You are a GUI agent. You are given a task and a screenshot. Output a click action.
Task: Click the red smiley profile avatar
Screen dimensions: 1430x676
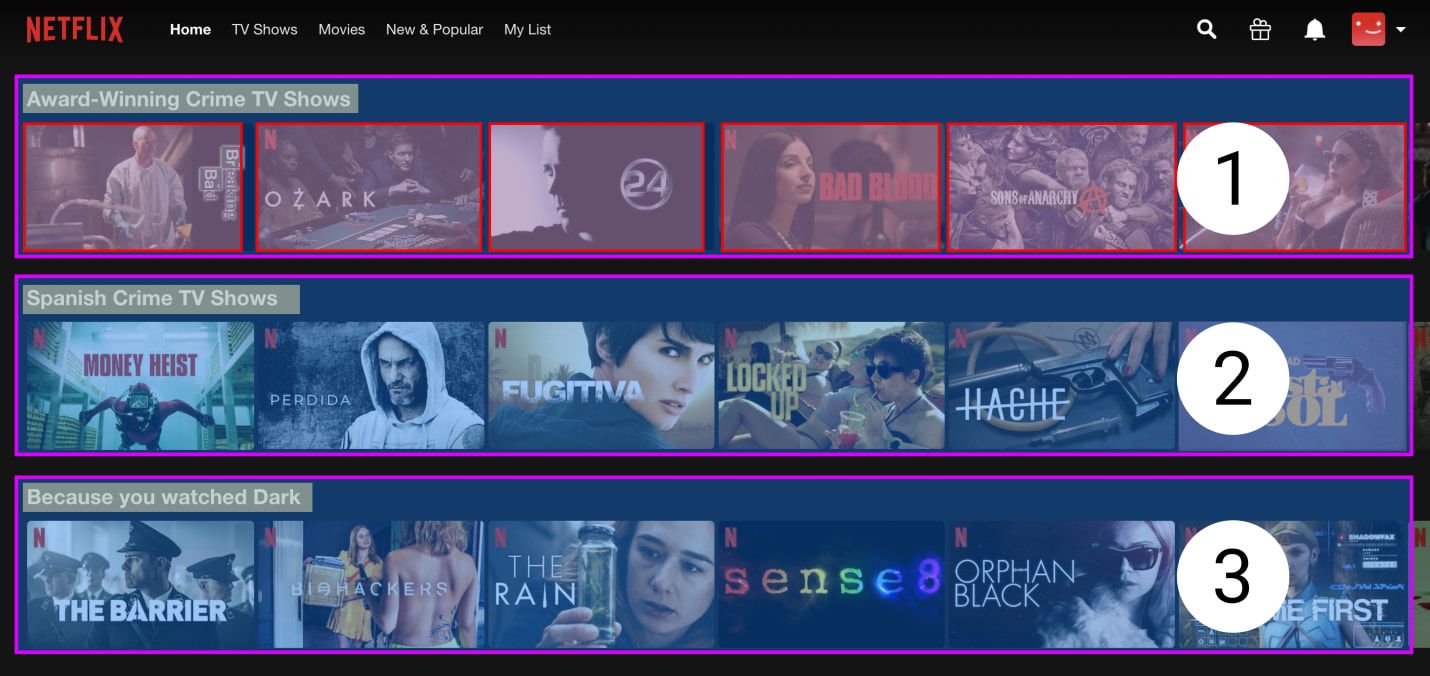point(1368,29)
